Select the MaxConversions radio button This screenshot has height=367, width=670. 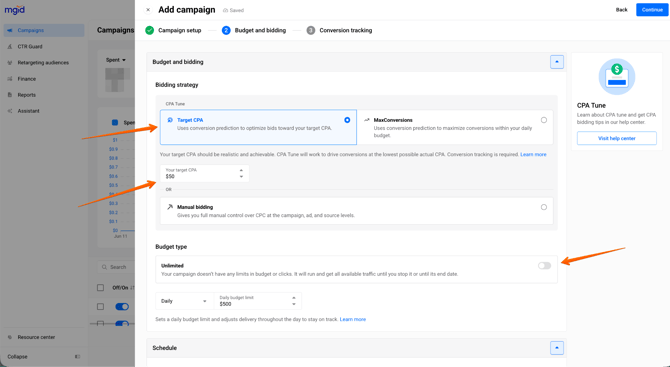point(544,120)
